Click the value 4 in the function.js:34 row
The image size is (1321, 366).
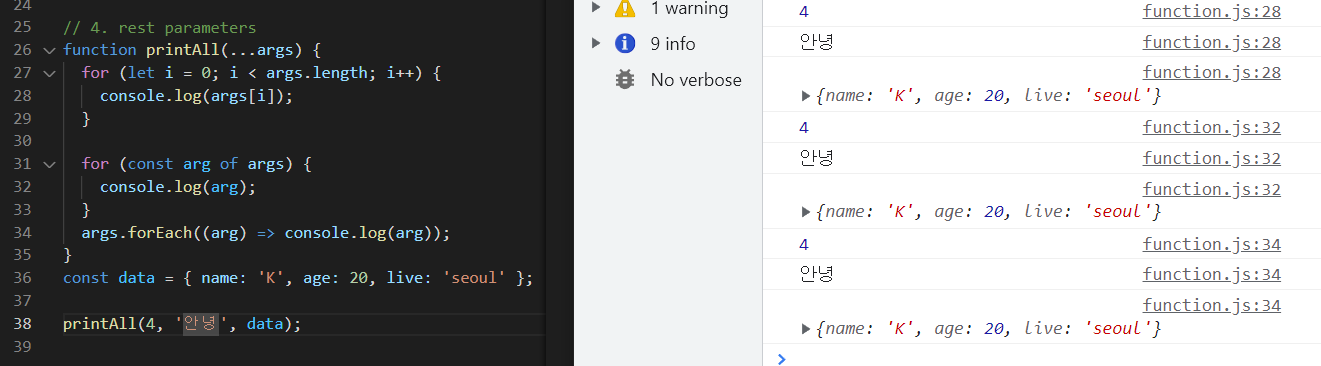pyautogui.click(x=805, y=244)
